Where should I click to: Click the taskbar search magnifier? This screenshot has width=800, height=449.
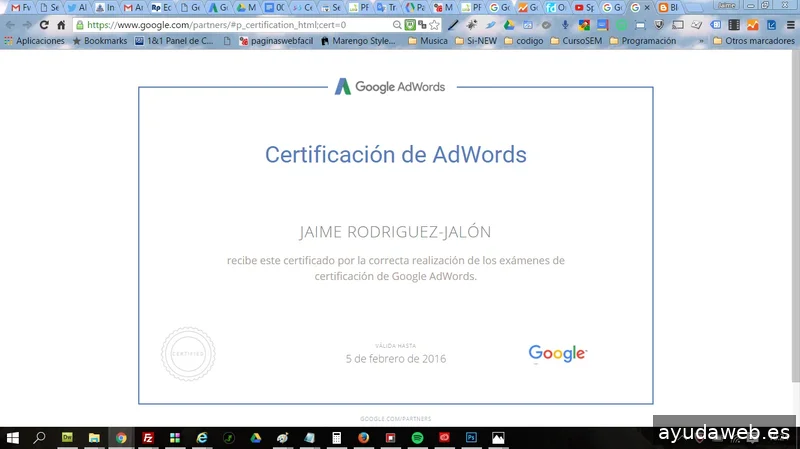[39, 438]
